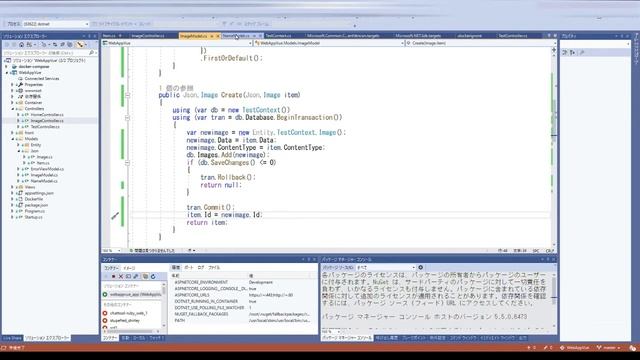Image resolution: width=640 pixels, height=360 pixels.
Task: Expand the docker-compose project node
Action: point(7,66)
